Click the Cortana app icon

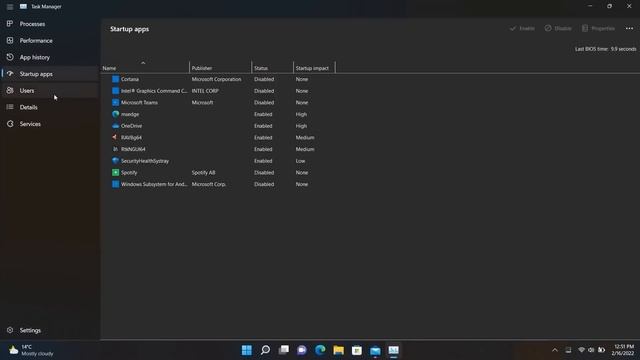click(116, 79)
